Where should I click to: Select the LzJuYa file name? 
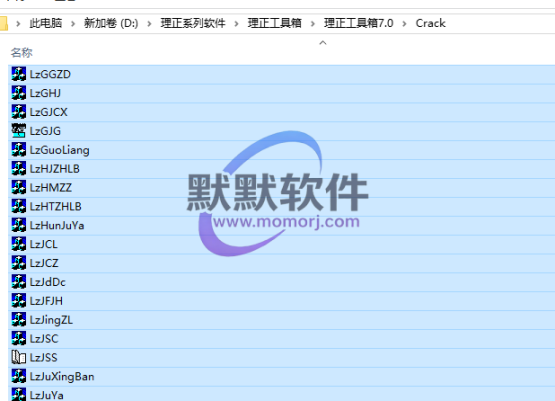point(47,395)
